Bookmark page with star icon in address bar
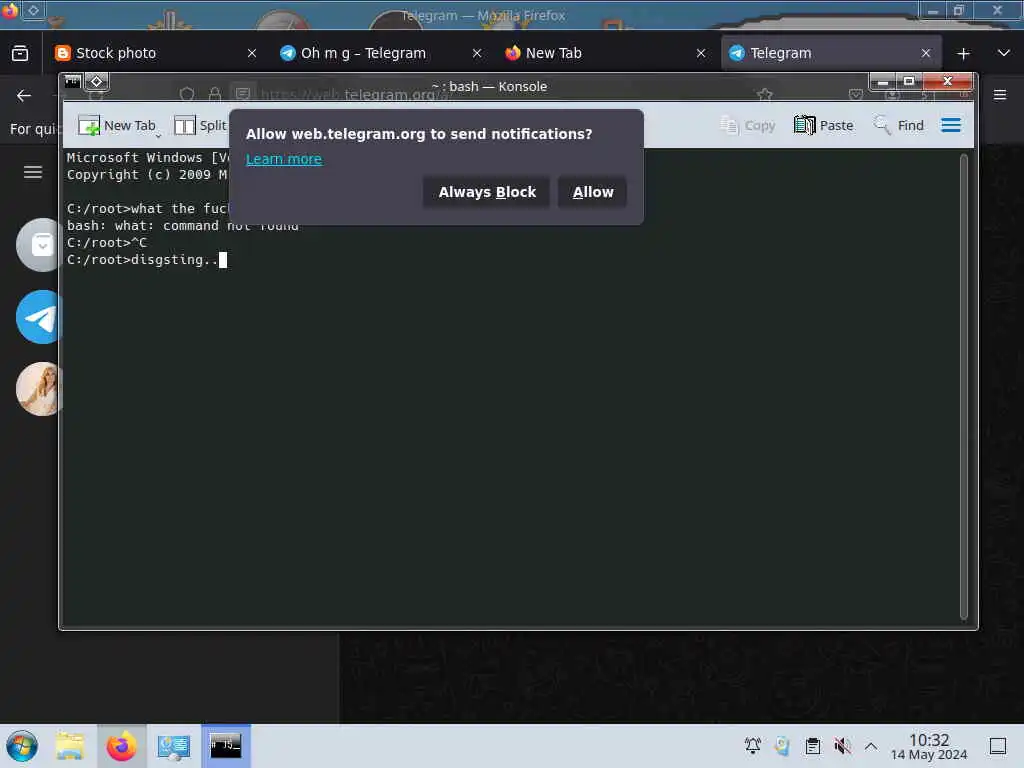This screenshot has height=768, width=1024. 765,95
